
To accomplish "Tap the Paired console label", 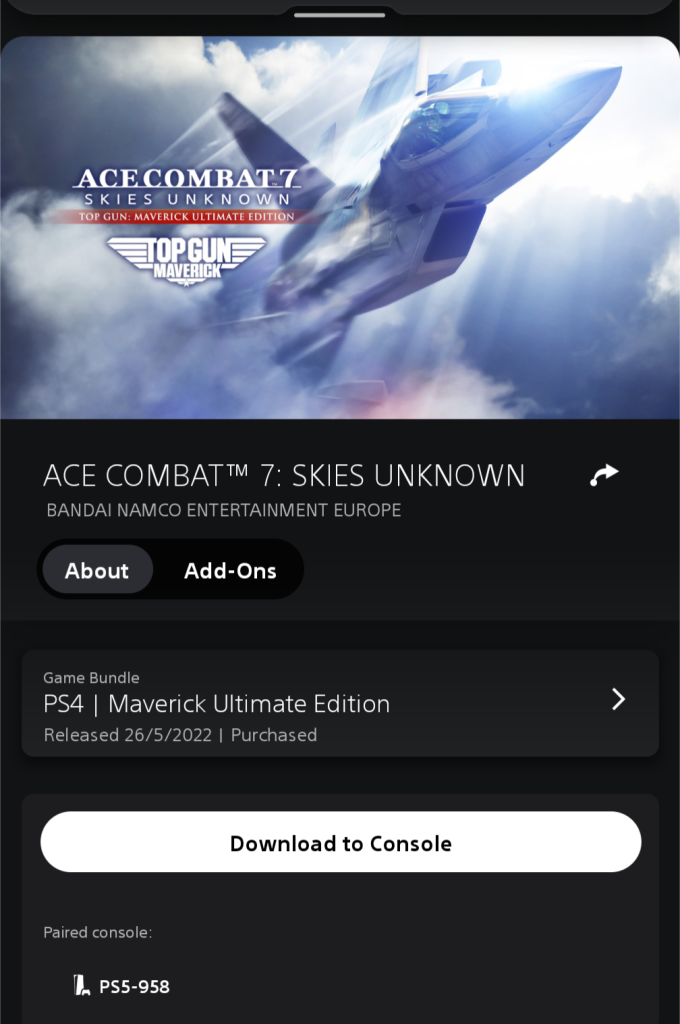I will coord(97,932).
